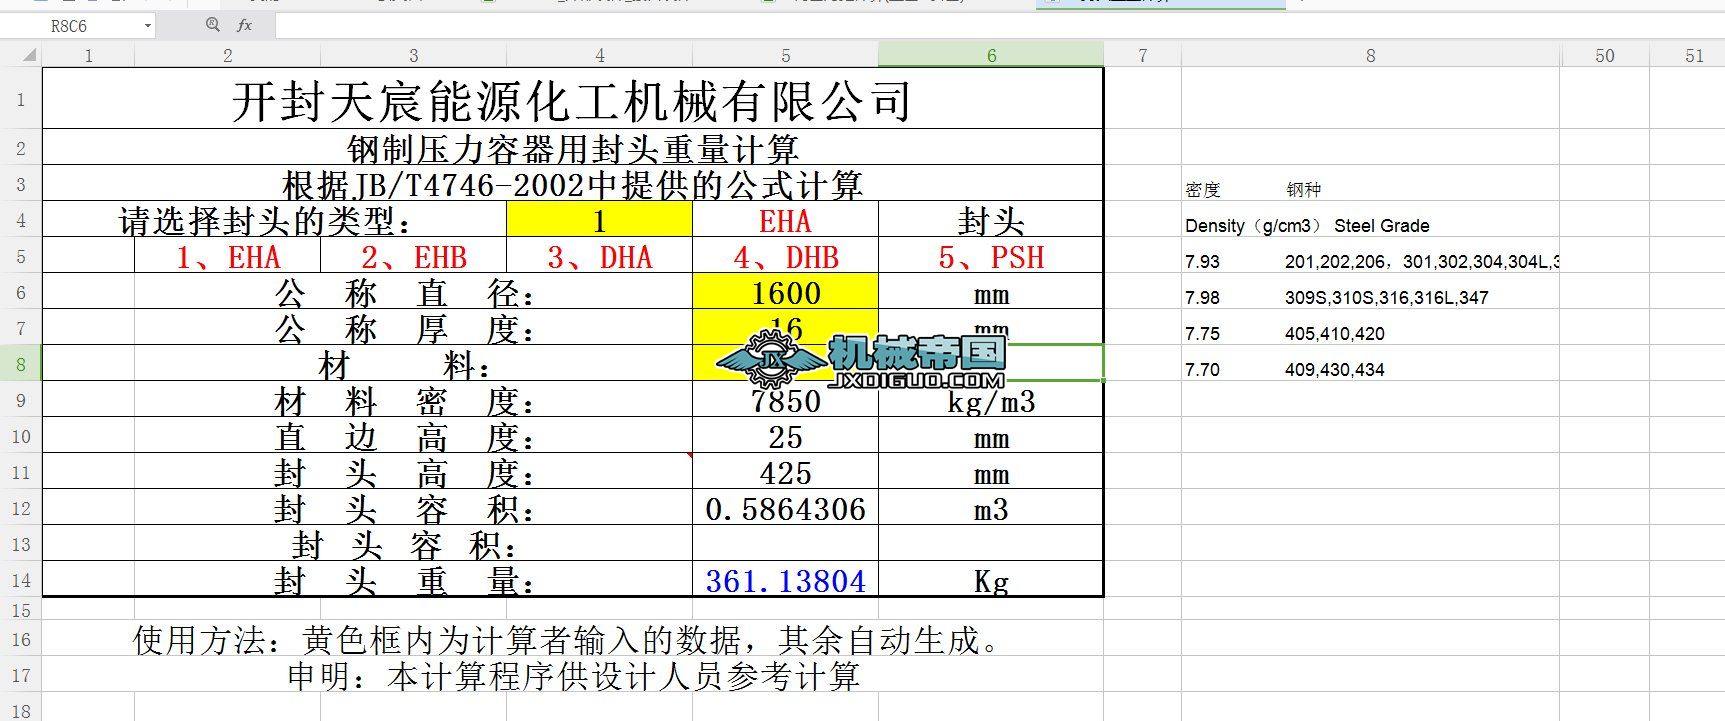1725x721 pixels.
Task: Click the option cell 2、EHB
Action: tap(413, 256)
